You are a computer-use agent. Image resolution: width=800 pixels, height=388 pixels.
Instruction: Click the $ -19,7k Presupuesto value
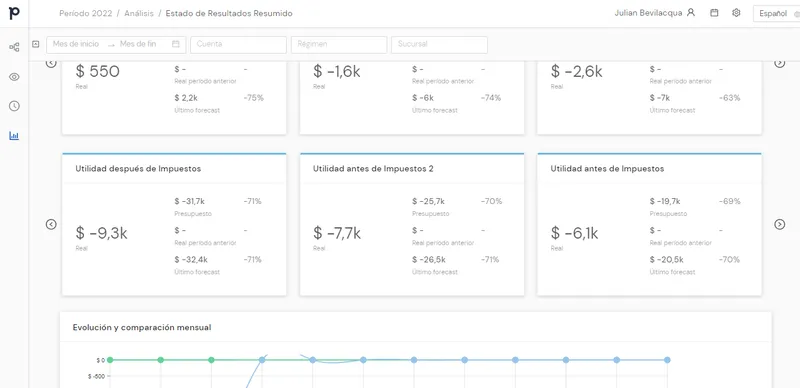click(x=665, y=202)
